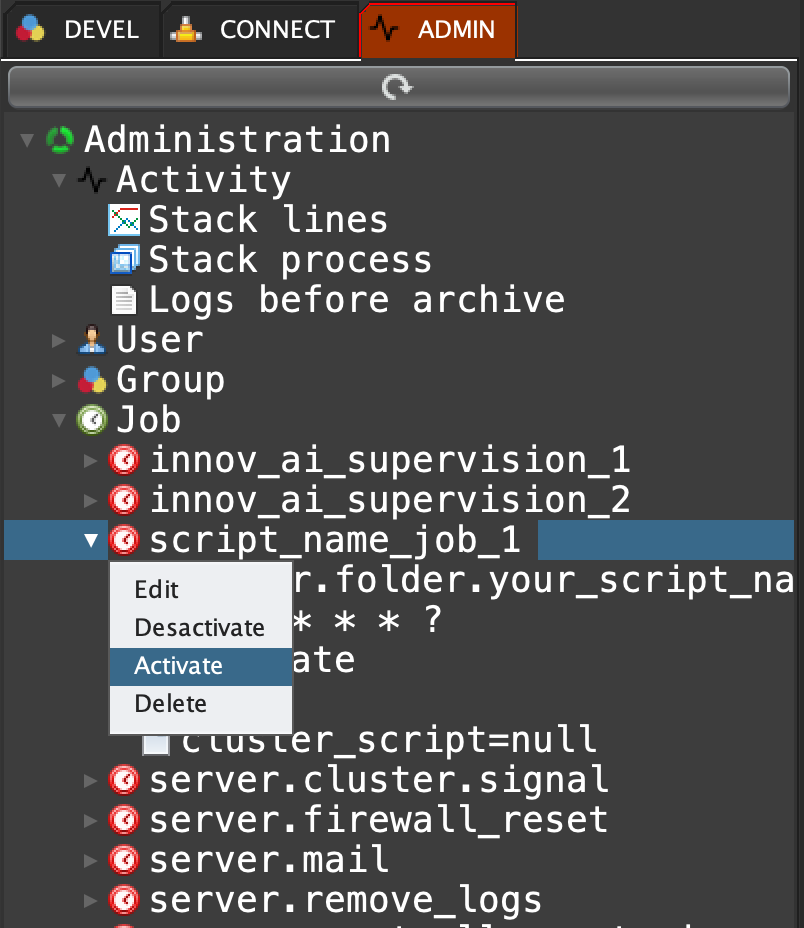
Task: Expand the User node
Action: point(59,341)
